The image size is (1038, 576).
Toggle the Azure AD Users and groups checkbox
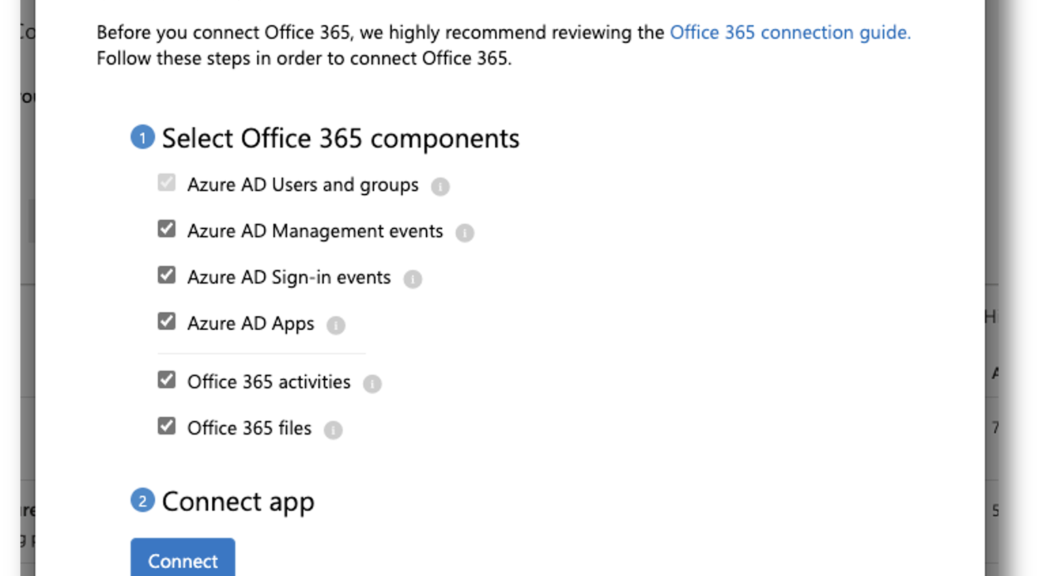pos(167,183)
